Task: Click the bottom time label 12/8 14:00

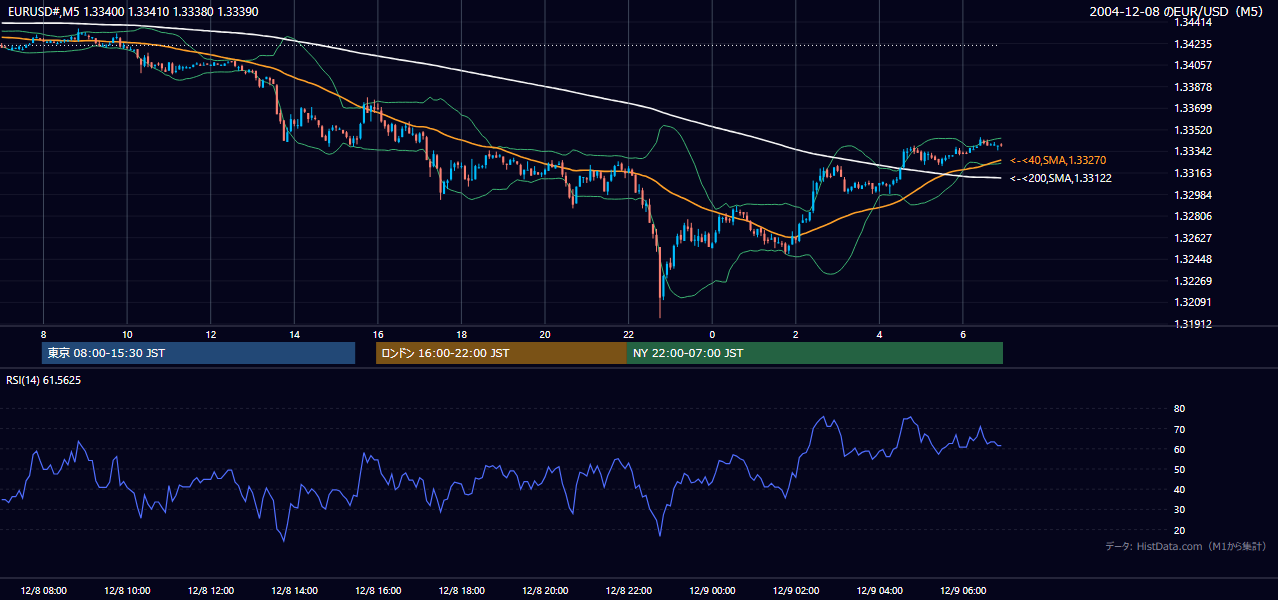Action: point(294,591)
